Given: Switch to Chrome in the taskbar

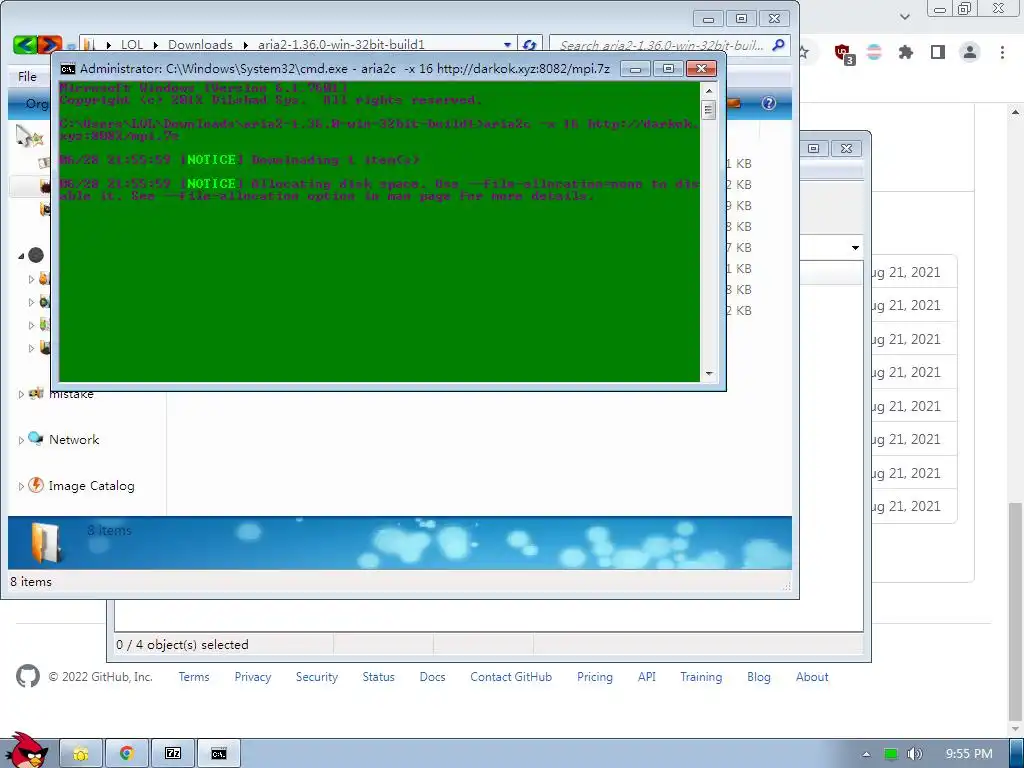Looking at the screenshot, I should click(x=127, y=754).
